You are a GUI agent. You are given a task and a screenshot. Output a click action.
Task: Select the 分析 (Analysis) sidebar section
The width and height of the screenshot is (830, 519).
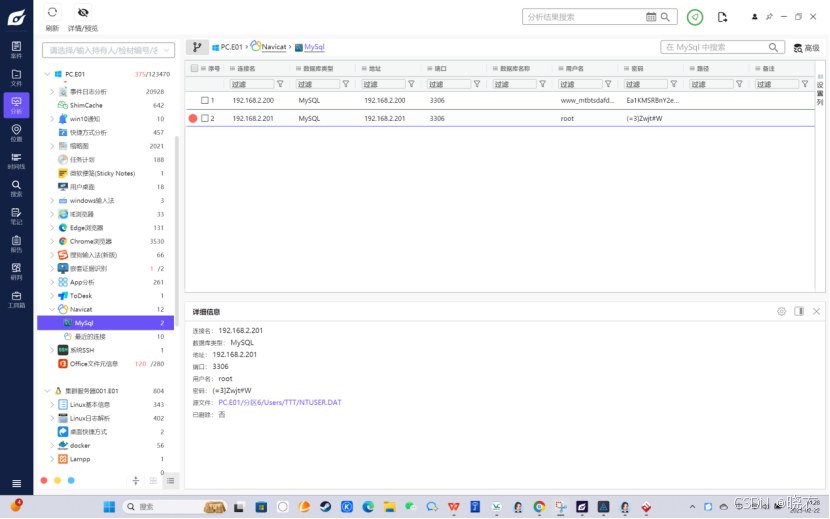[16, 105]
